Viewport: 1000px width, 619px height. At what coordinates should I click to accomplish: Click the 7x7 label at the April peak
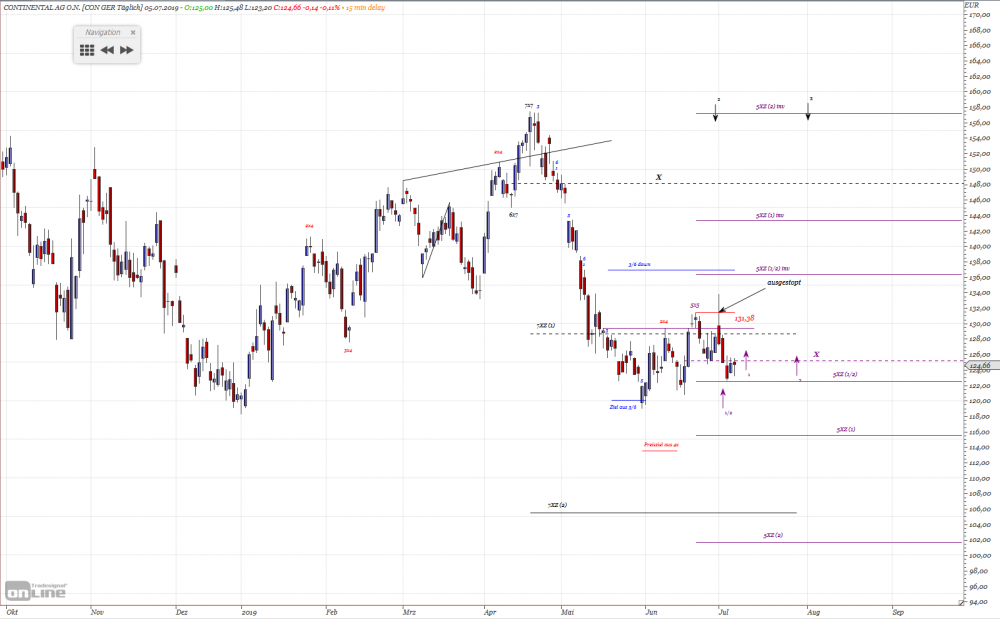tap(529, 105)
